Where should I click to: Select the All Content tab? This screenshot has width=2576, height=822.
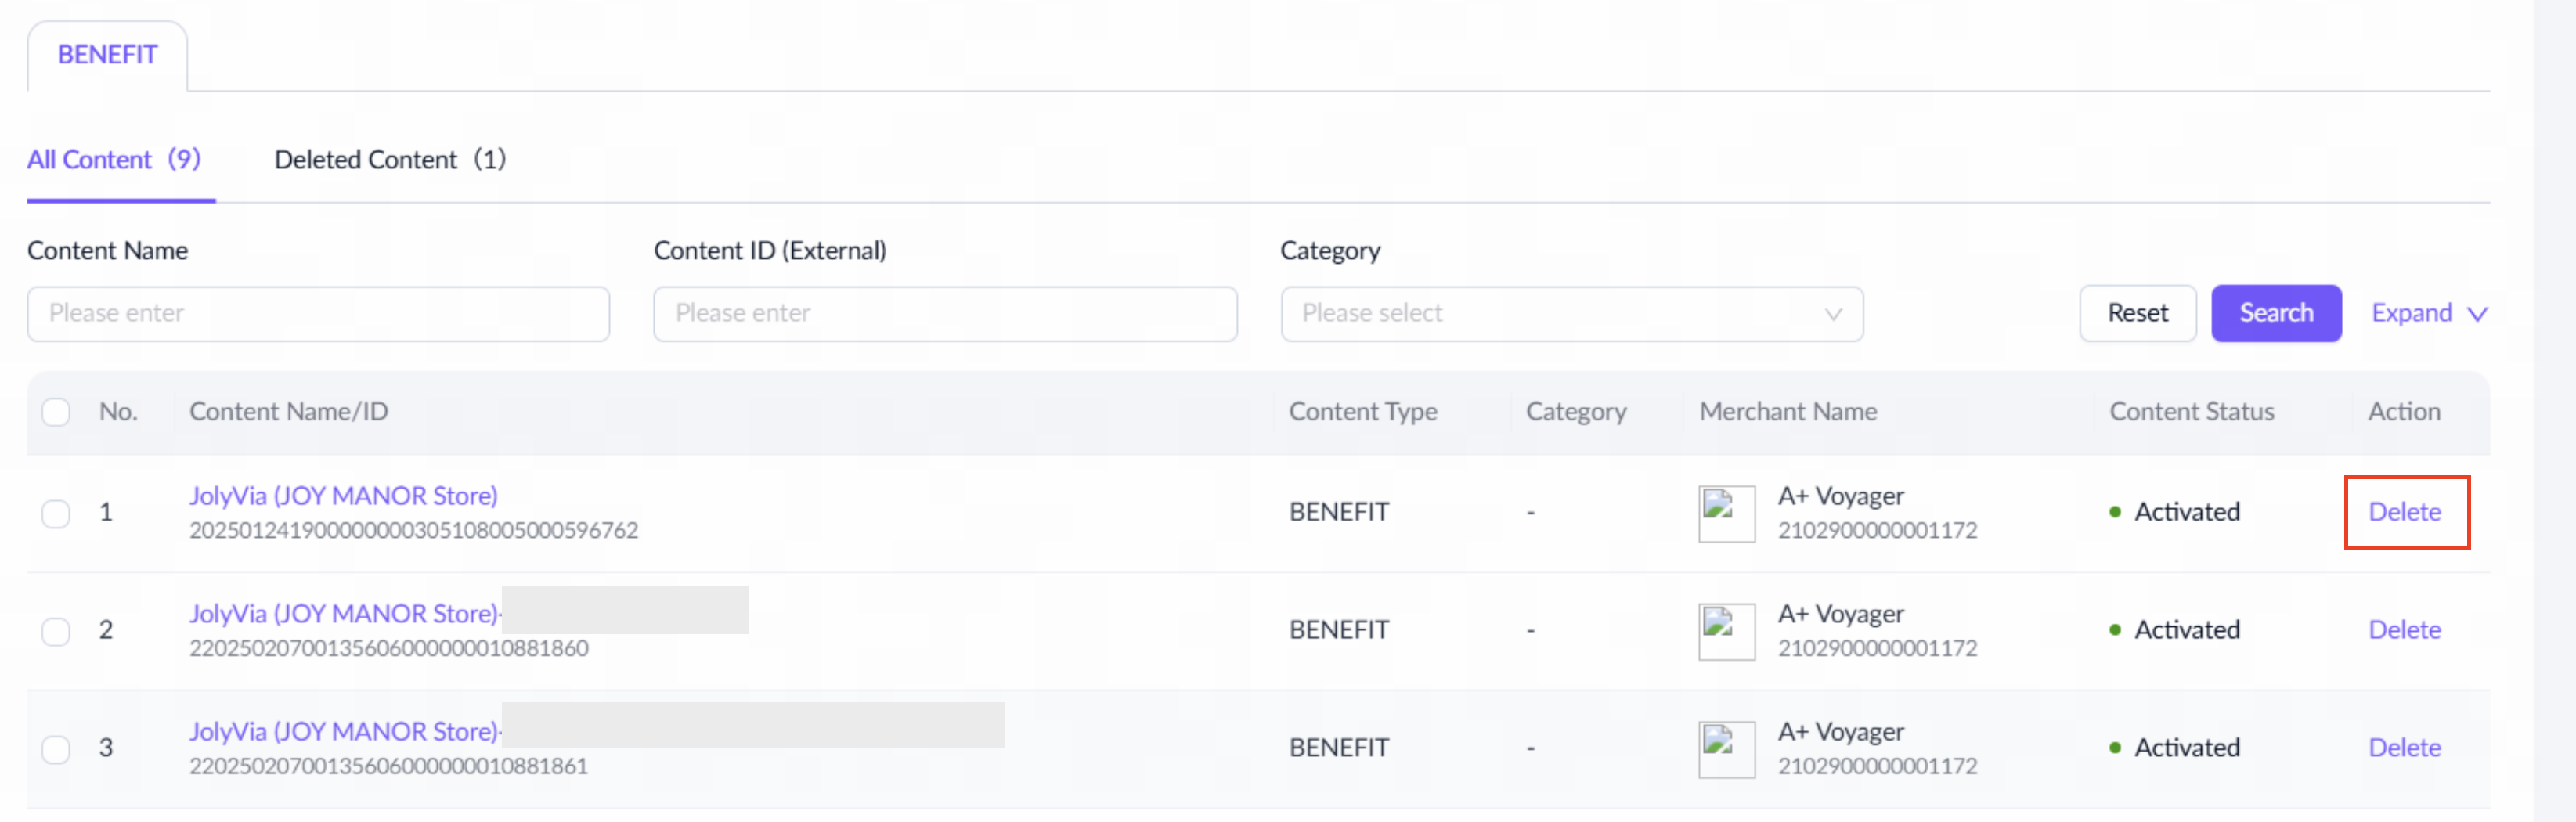[x=114, y=160]
